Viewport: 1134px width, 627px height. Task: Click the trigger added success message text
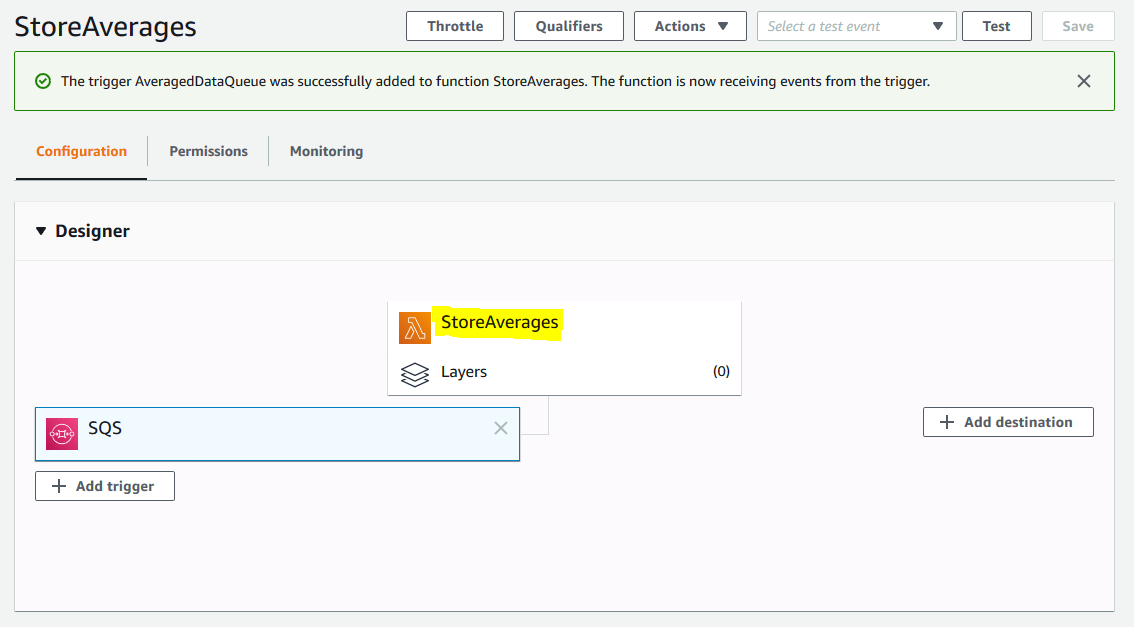click(495, 81)
